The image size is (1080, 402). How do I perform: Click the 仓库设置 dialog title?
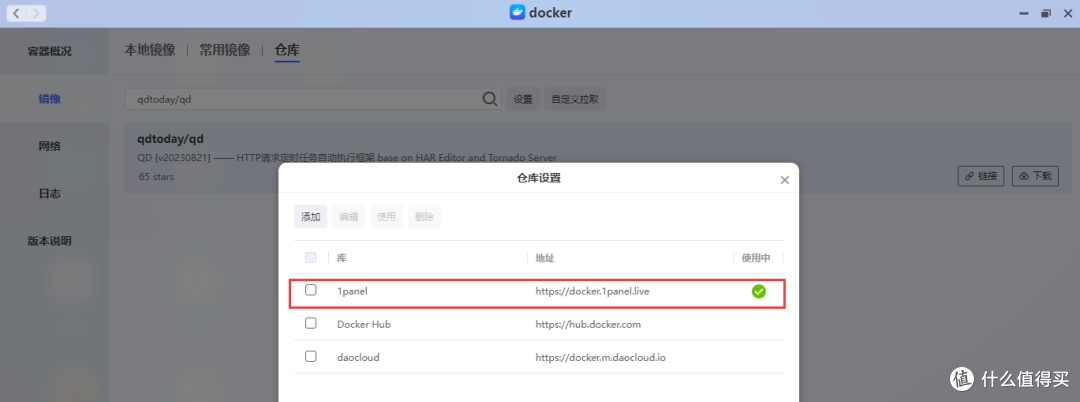(x=539, y=178)
